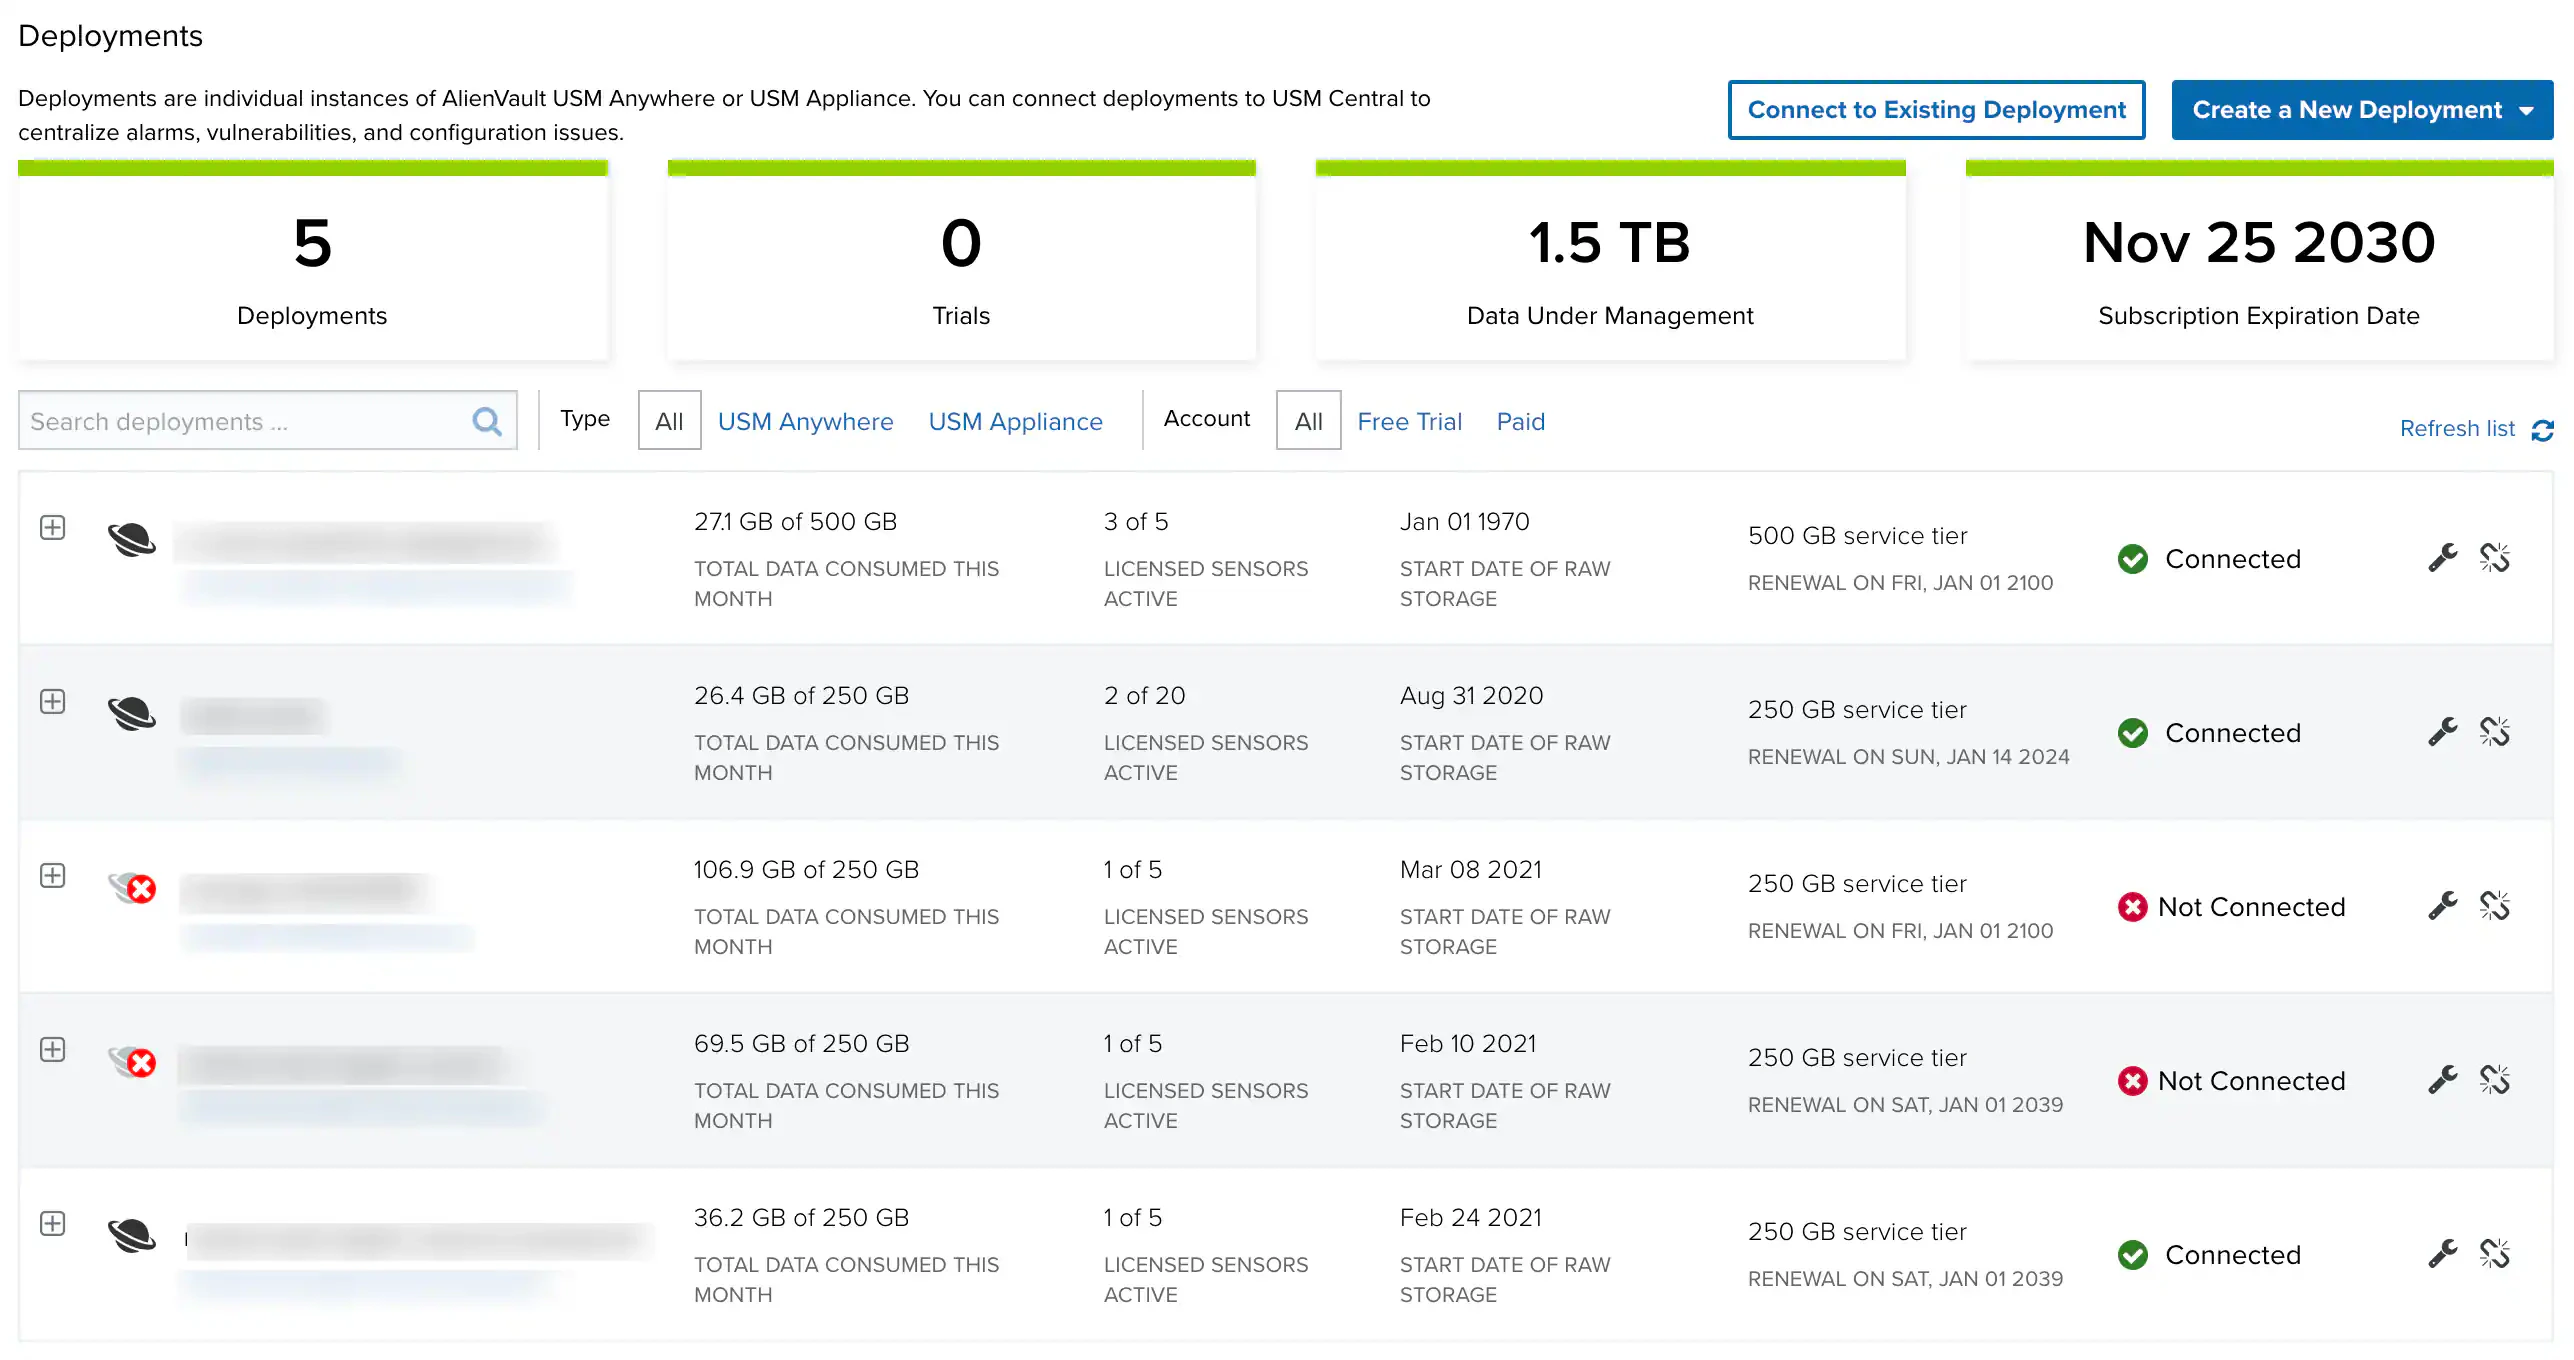Click Connect to Existing Deployment button

[1936, 110]
